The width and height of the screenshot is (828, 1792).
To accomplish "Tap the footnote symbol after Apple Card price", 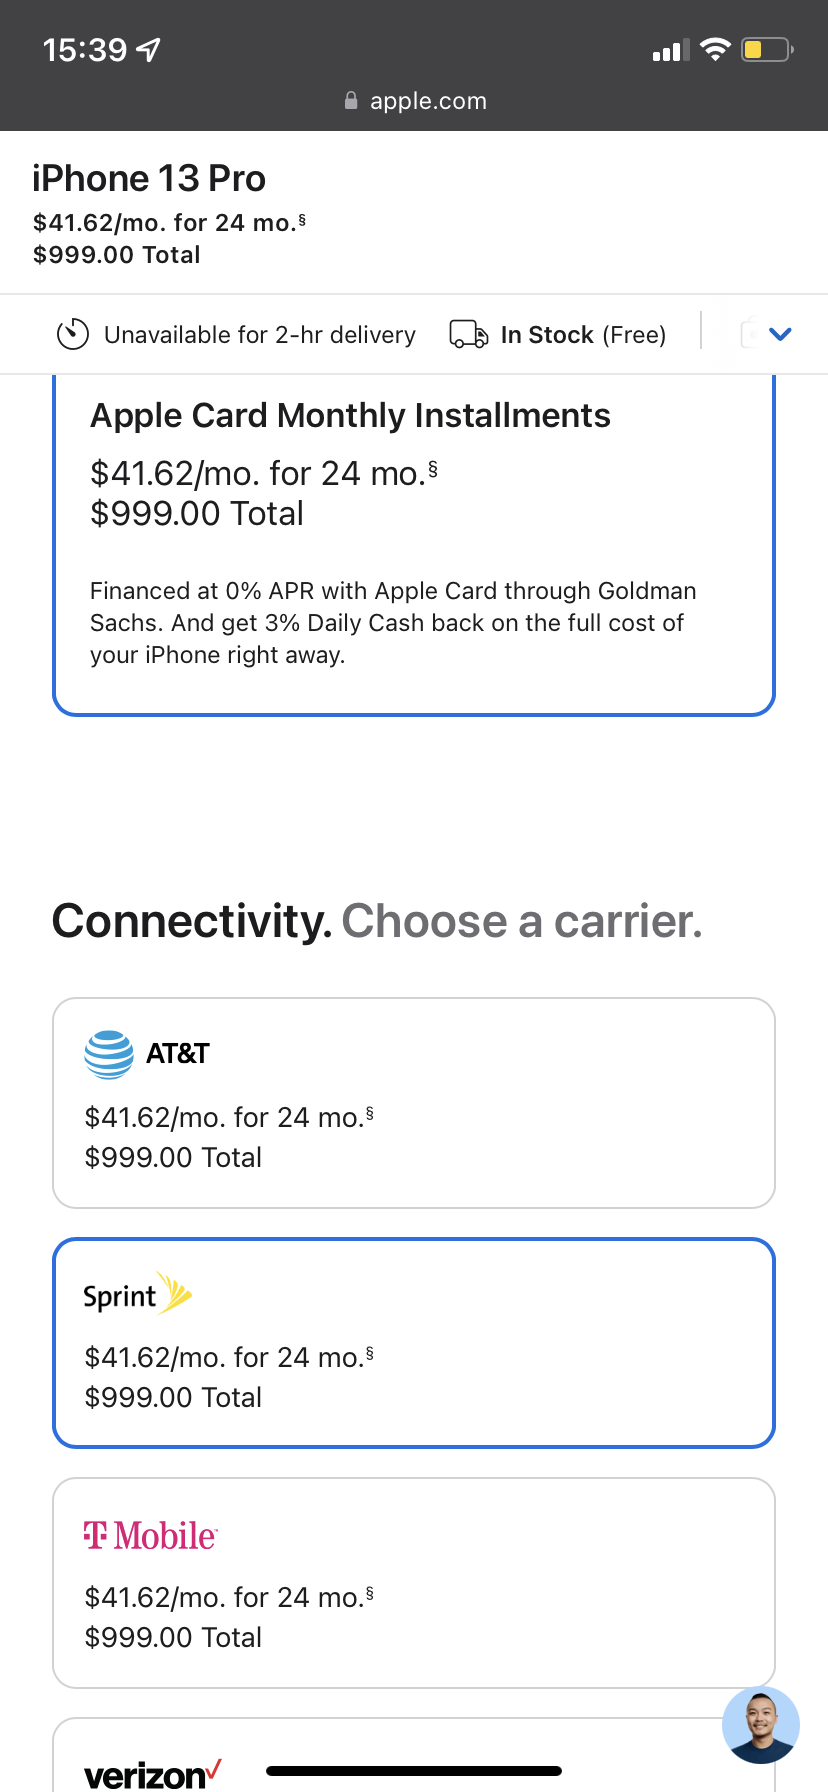I will click(x=433, y=466).
